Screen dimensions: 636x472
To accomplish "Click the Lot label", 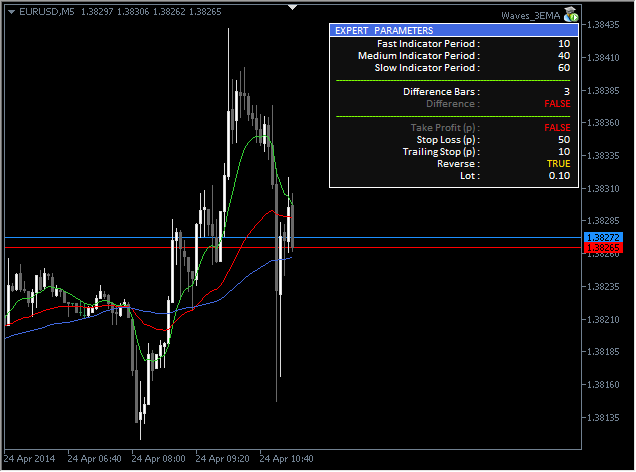I will tap(470, 176).
